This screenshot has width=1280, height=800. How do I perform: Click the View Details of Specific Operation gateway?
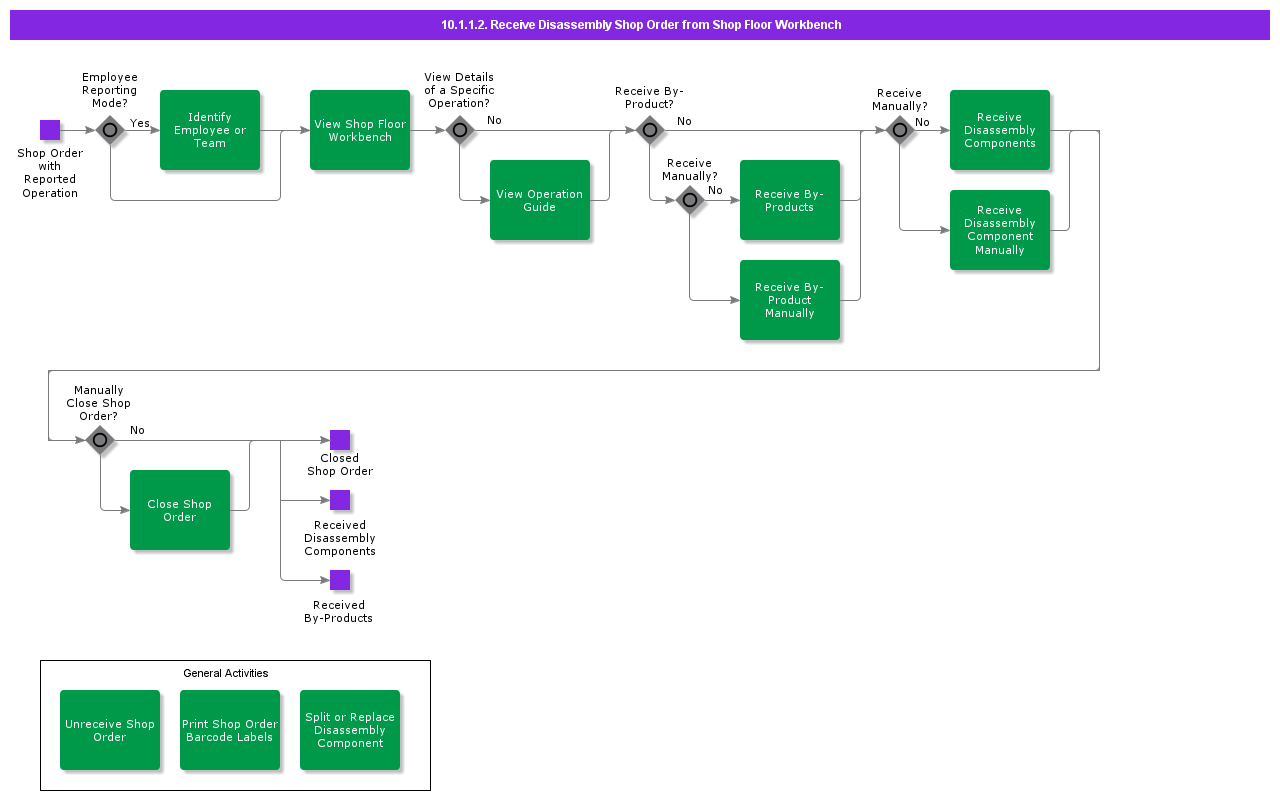pos(460,130)
